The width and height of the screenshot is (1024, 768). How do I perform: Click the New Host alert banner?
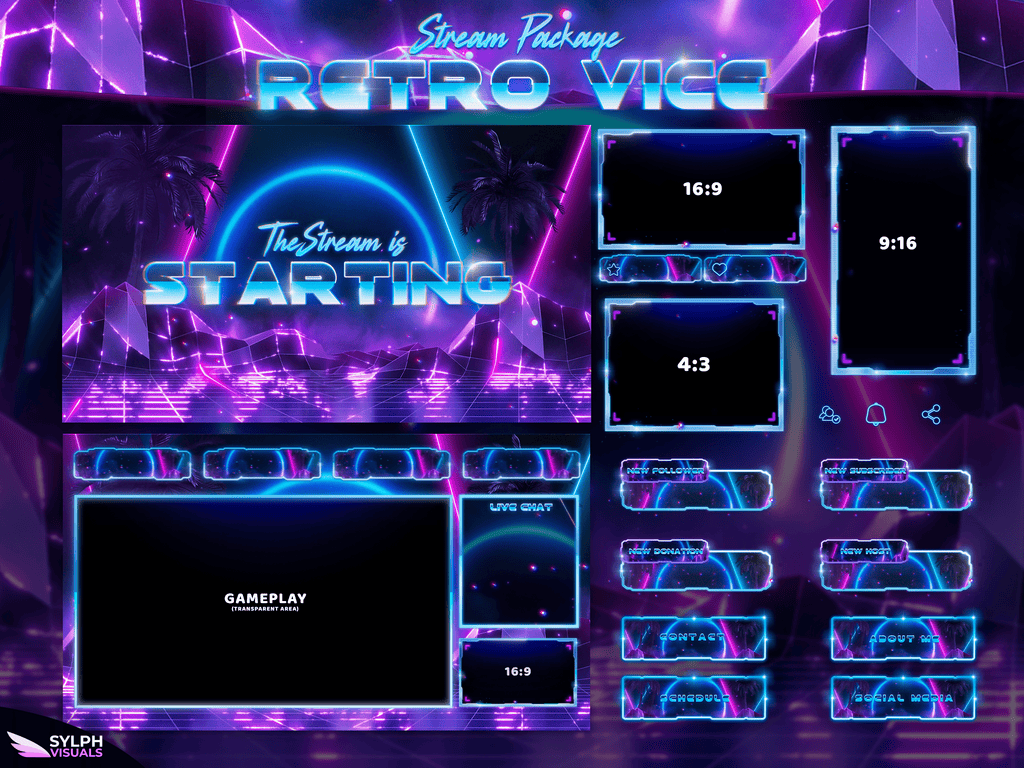[x=894, y=568]
